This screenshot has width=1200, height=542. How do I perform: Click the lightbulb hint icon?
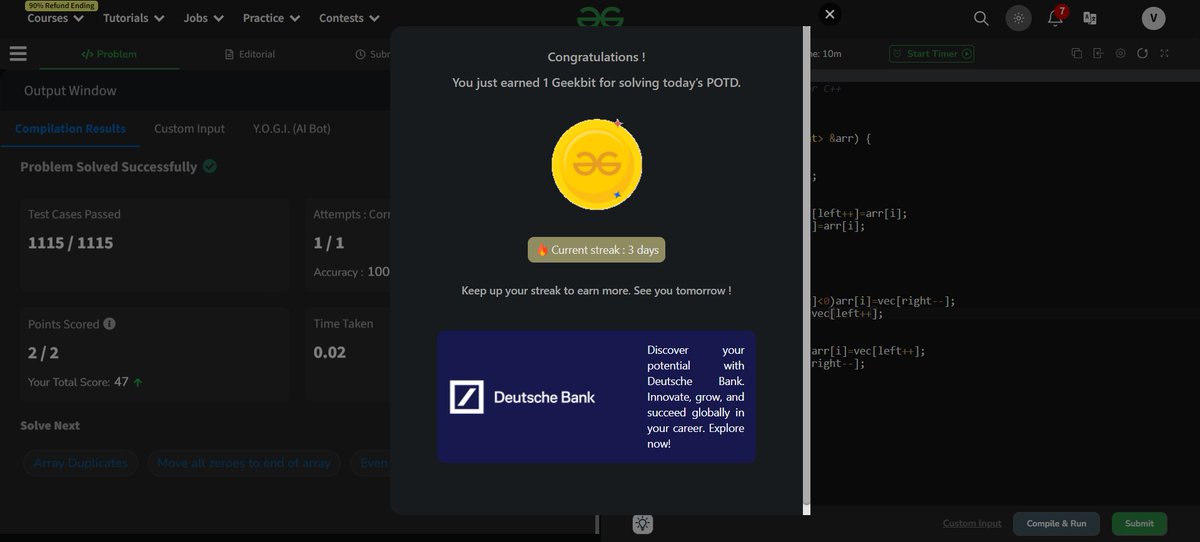[x=642, y=523]
